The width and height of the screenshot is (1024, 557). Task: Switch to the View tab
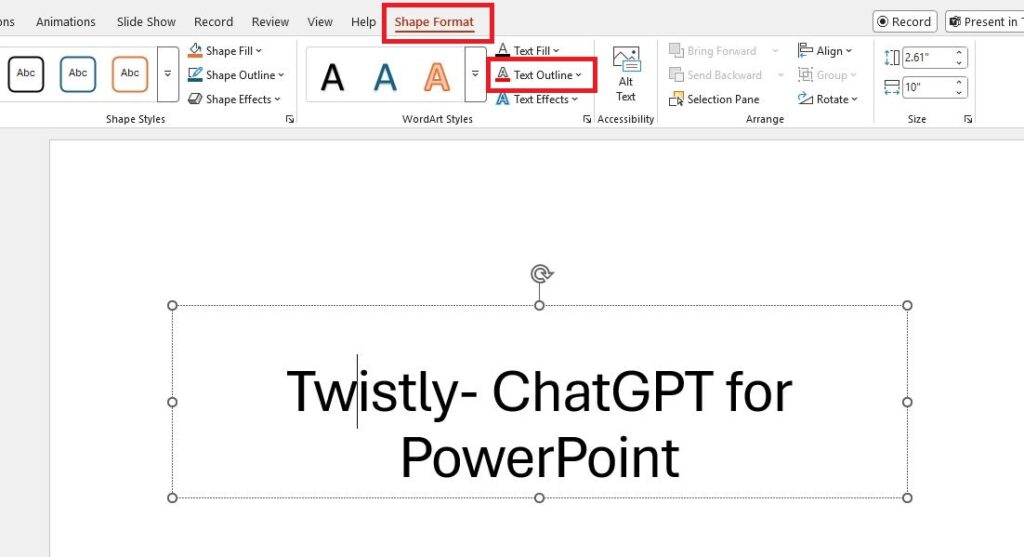coord(320,22)
